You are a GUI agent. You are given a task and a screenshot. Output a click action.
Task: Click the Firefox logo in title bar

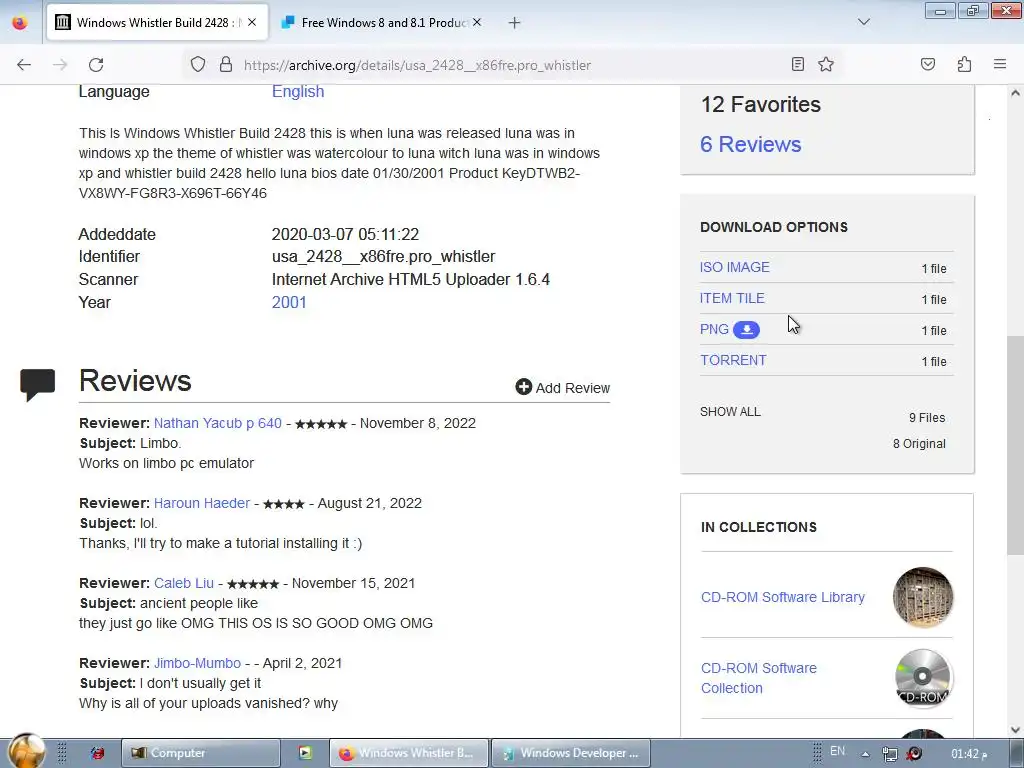pyautogui.click(x=20, y=22)
